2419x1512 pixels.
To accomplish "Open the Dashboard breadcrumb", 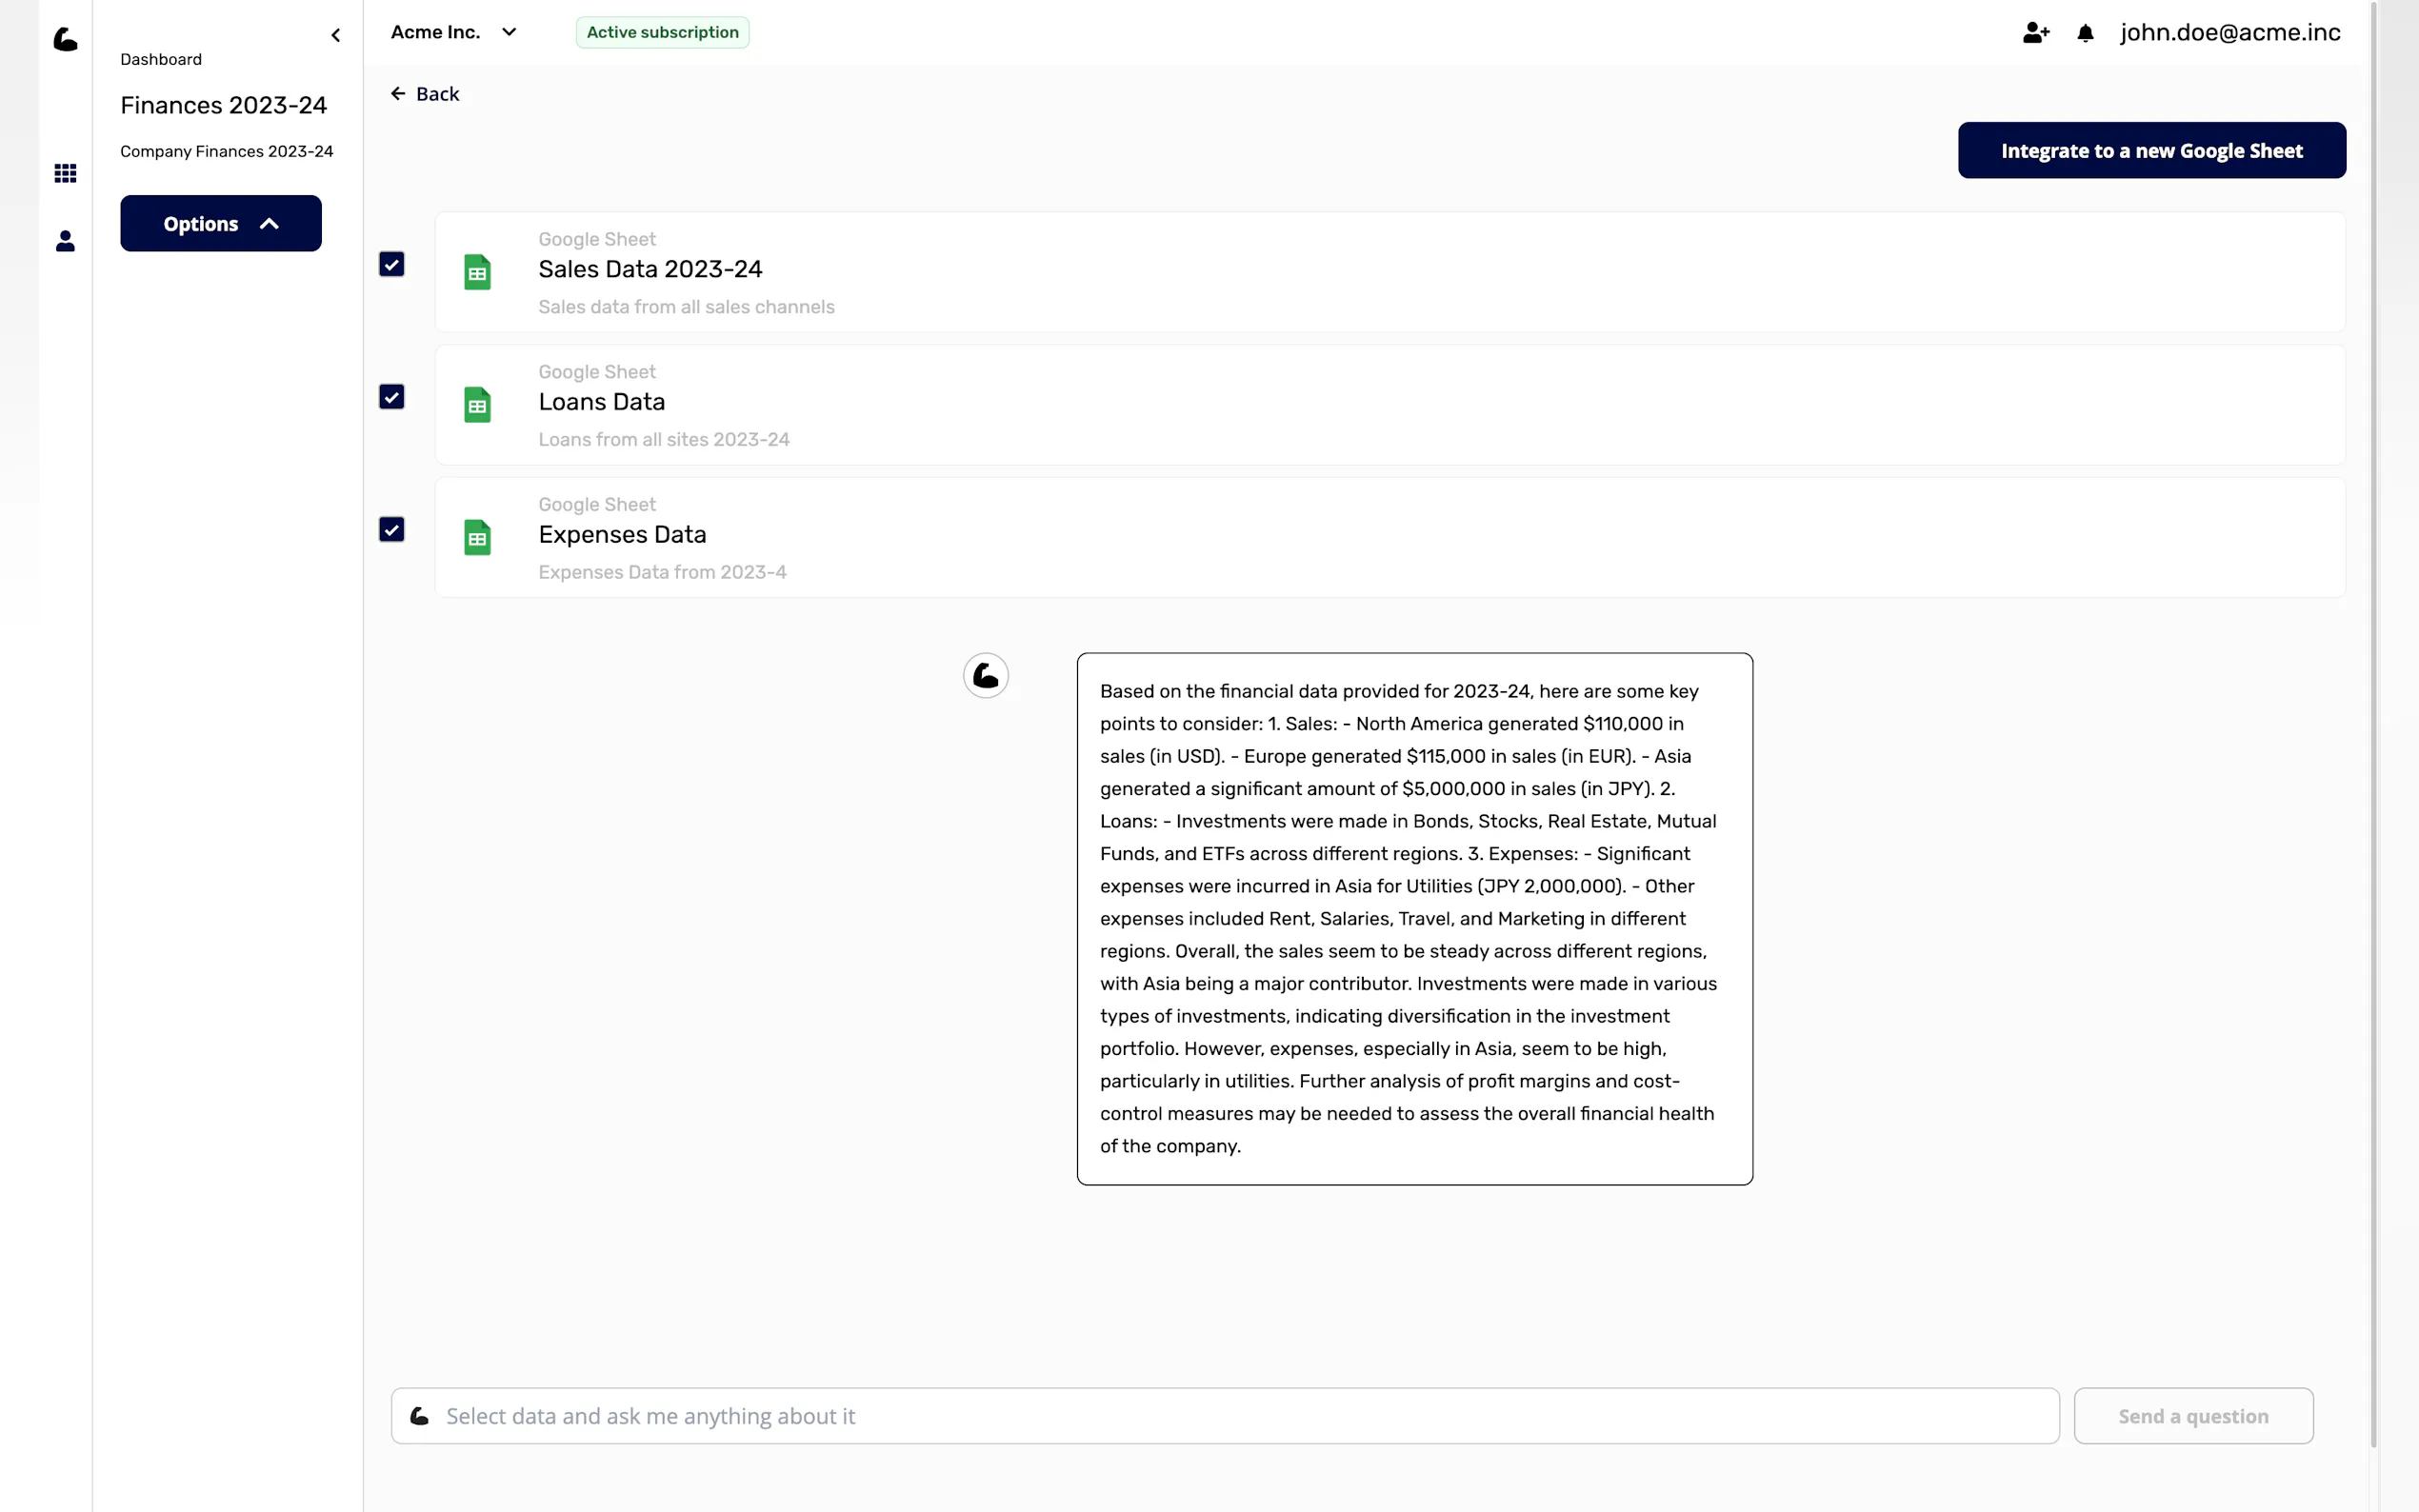I will 161,59.
